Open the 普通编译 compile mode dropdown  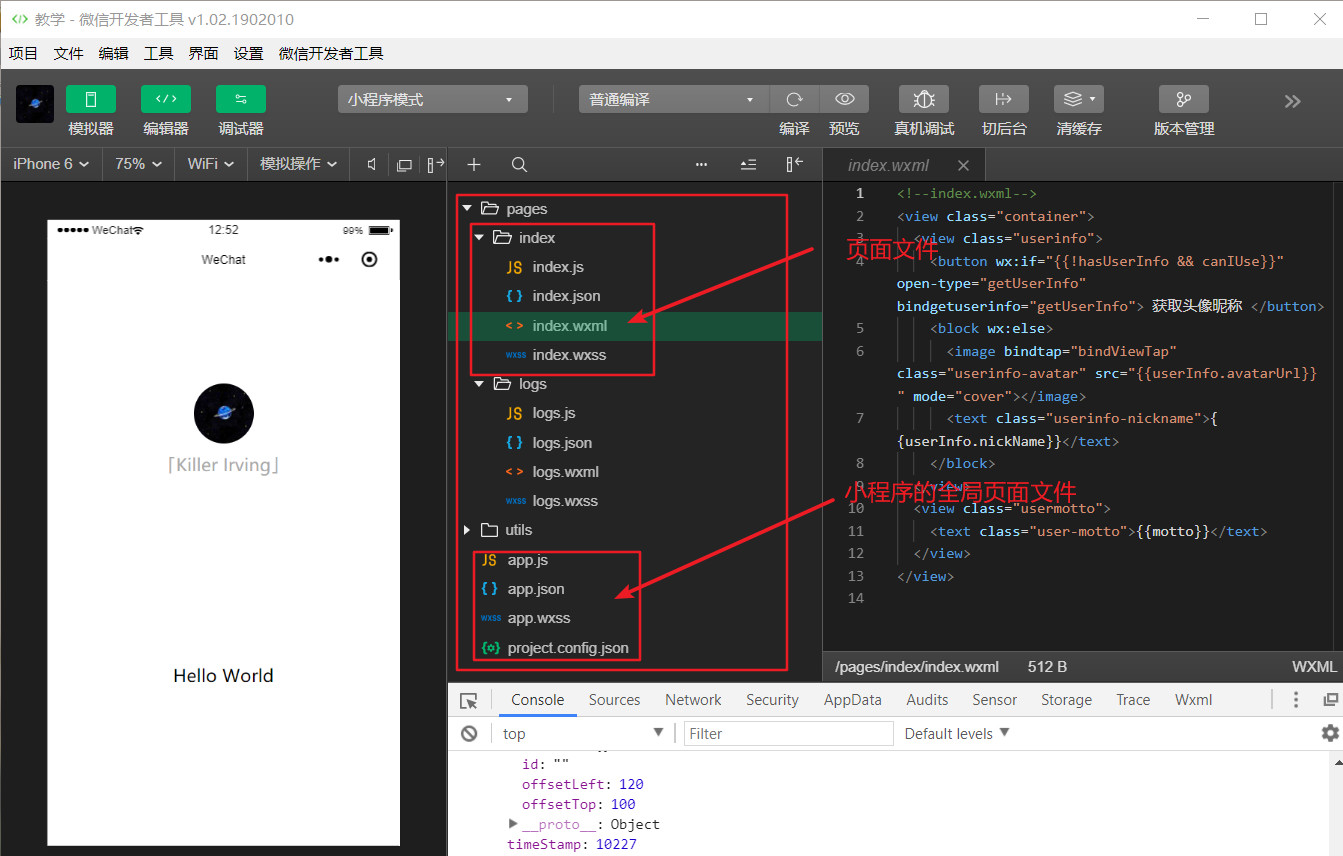click(x=674, y=99)
